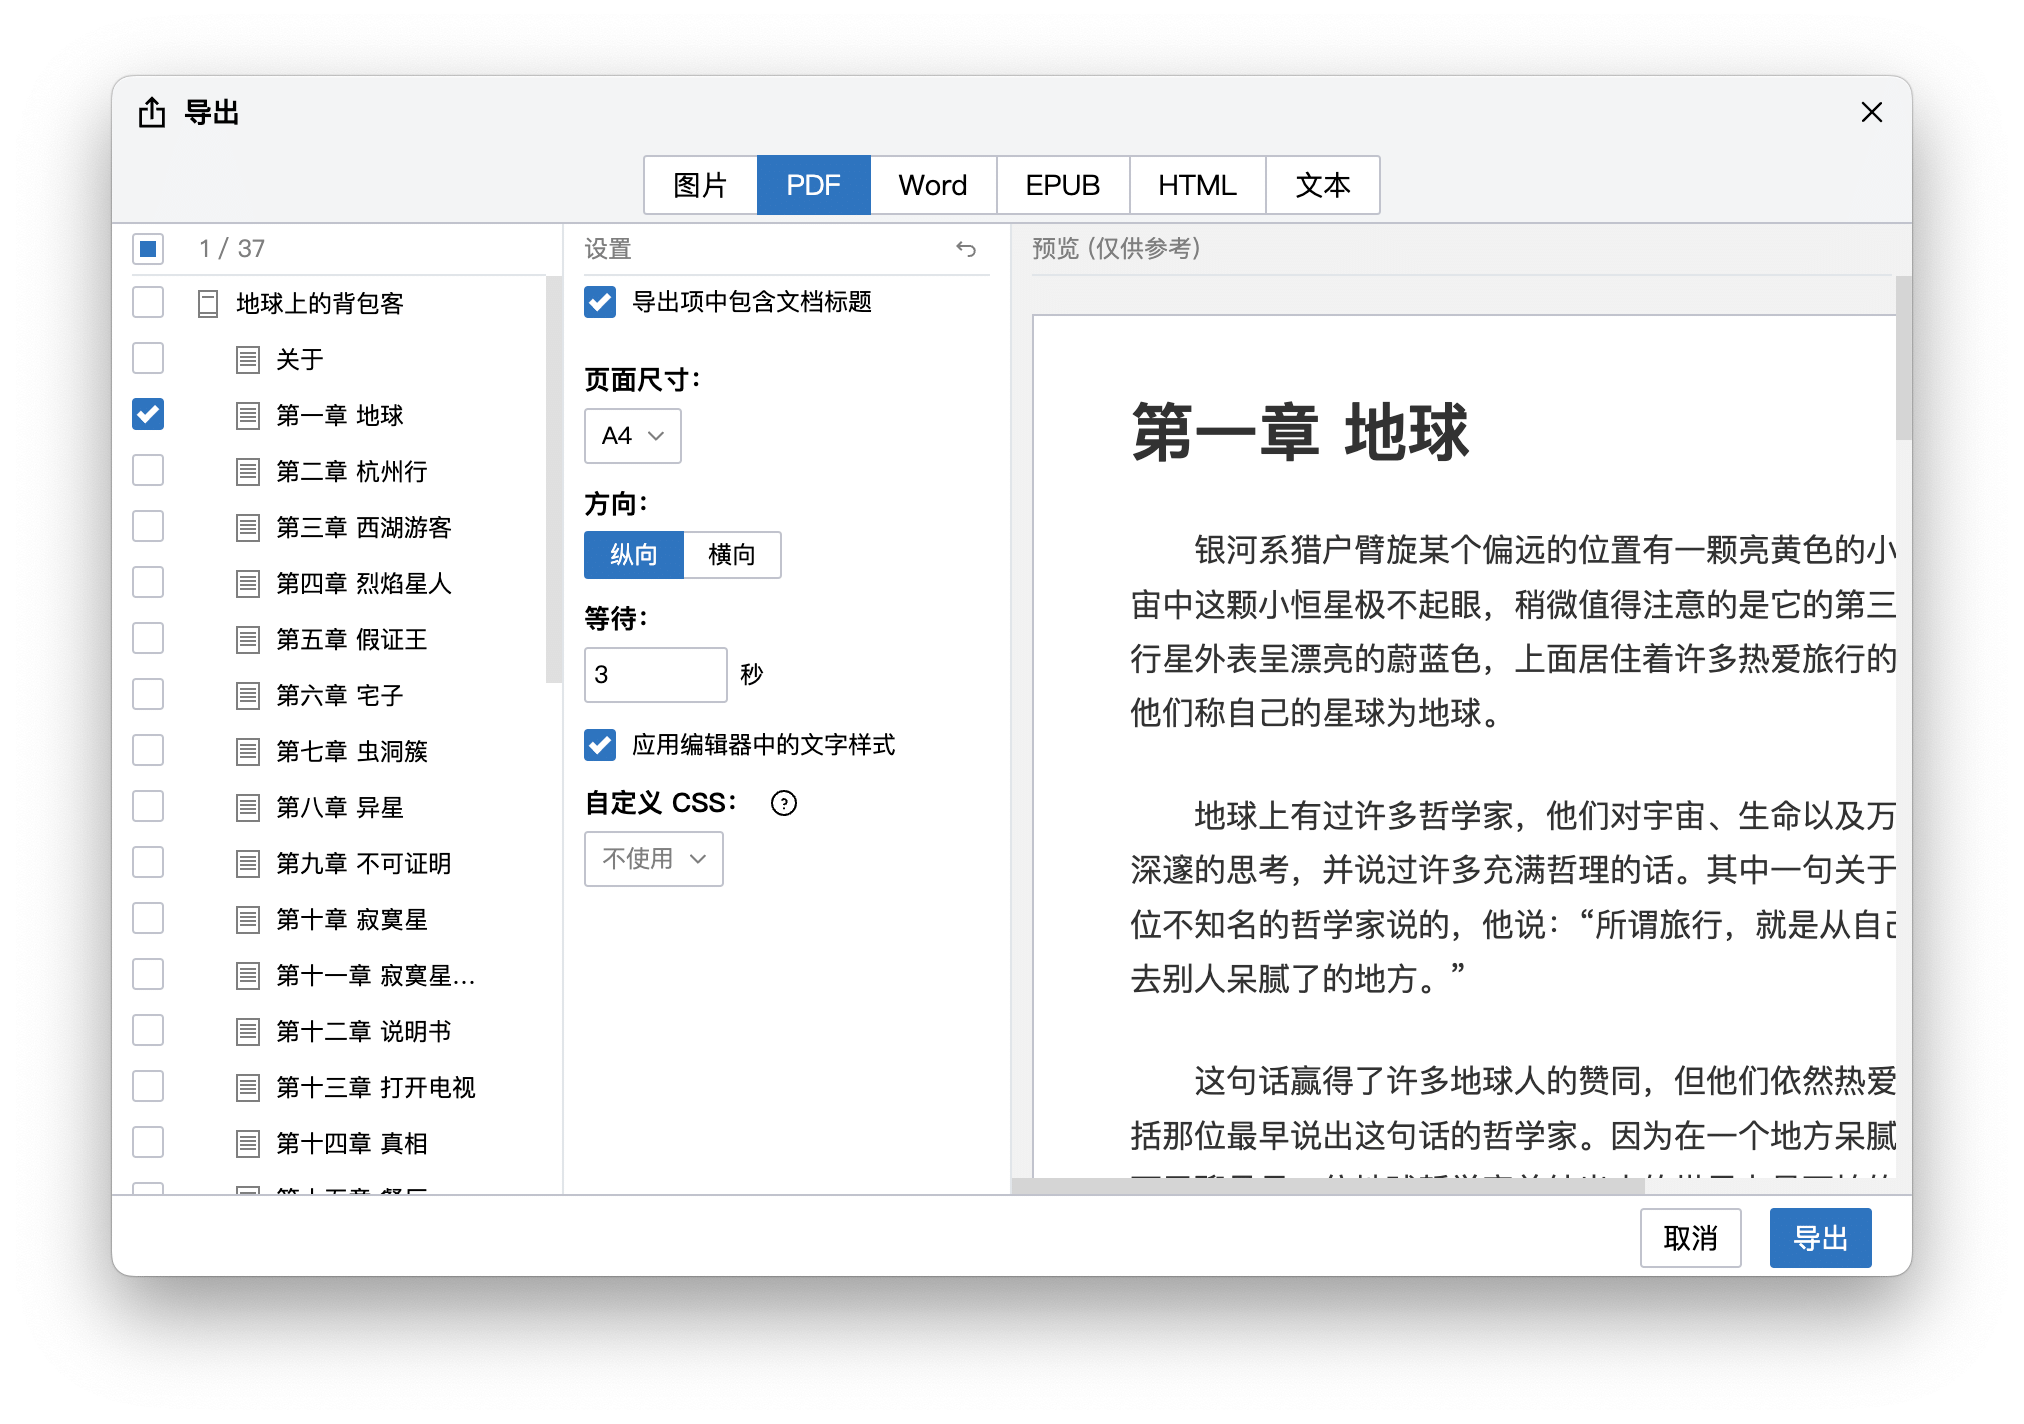Open the A4 page size dropdown
Screen dimensions: 2024x1424
pos(633,436)
